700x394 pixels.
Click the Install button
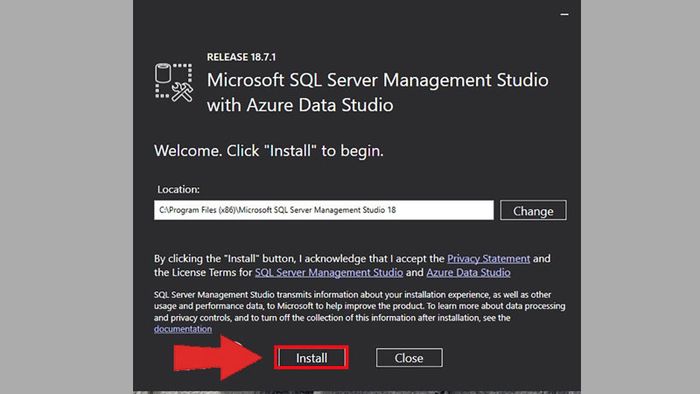(x=312, y=358)
